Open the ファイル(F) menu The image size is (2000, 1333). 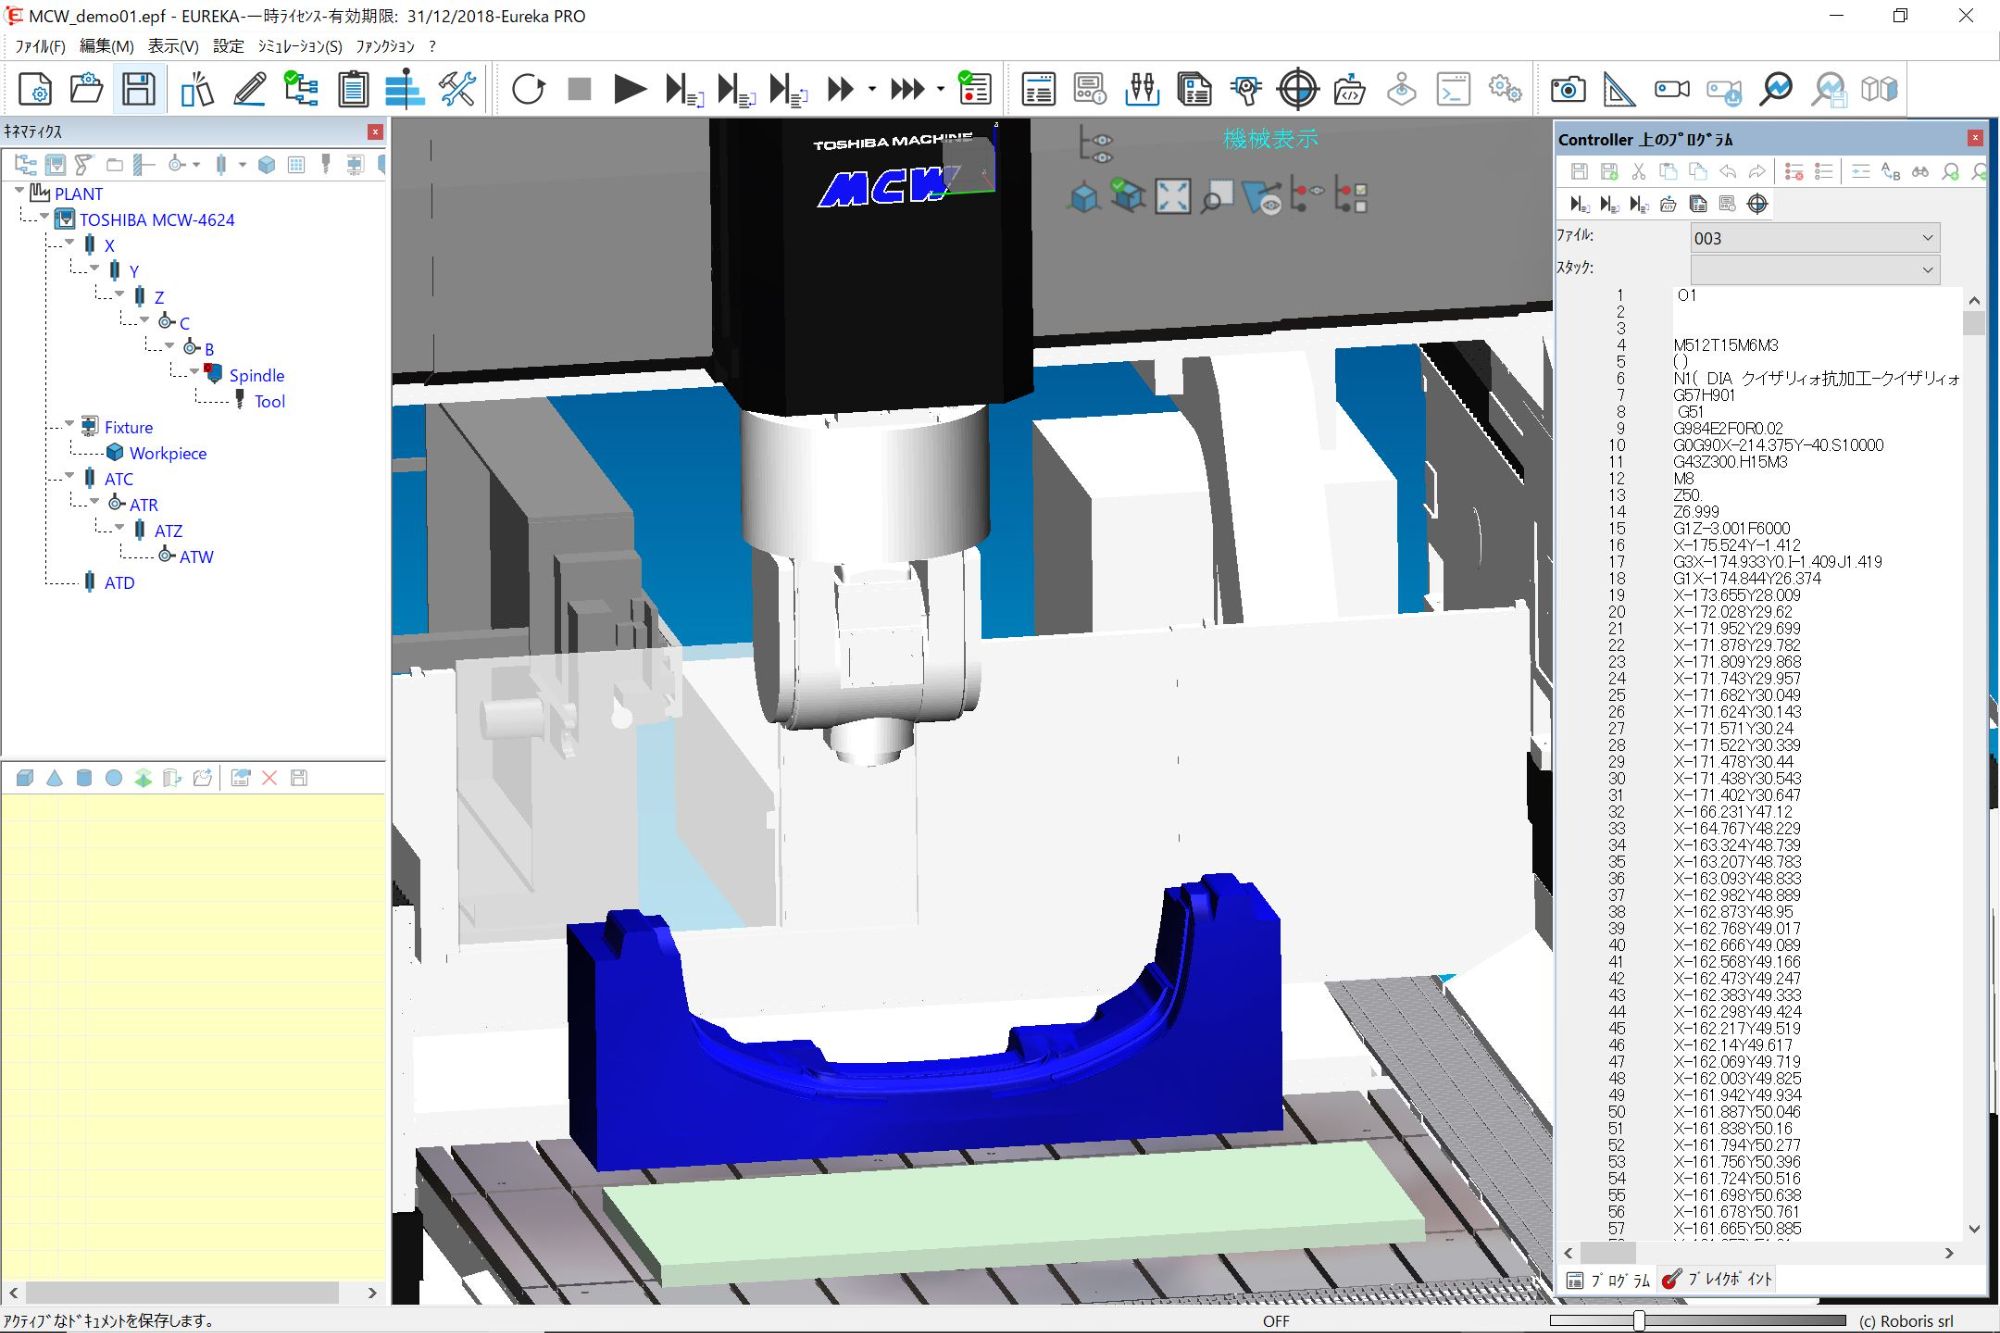tap(39, 46)
